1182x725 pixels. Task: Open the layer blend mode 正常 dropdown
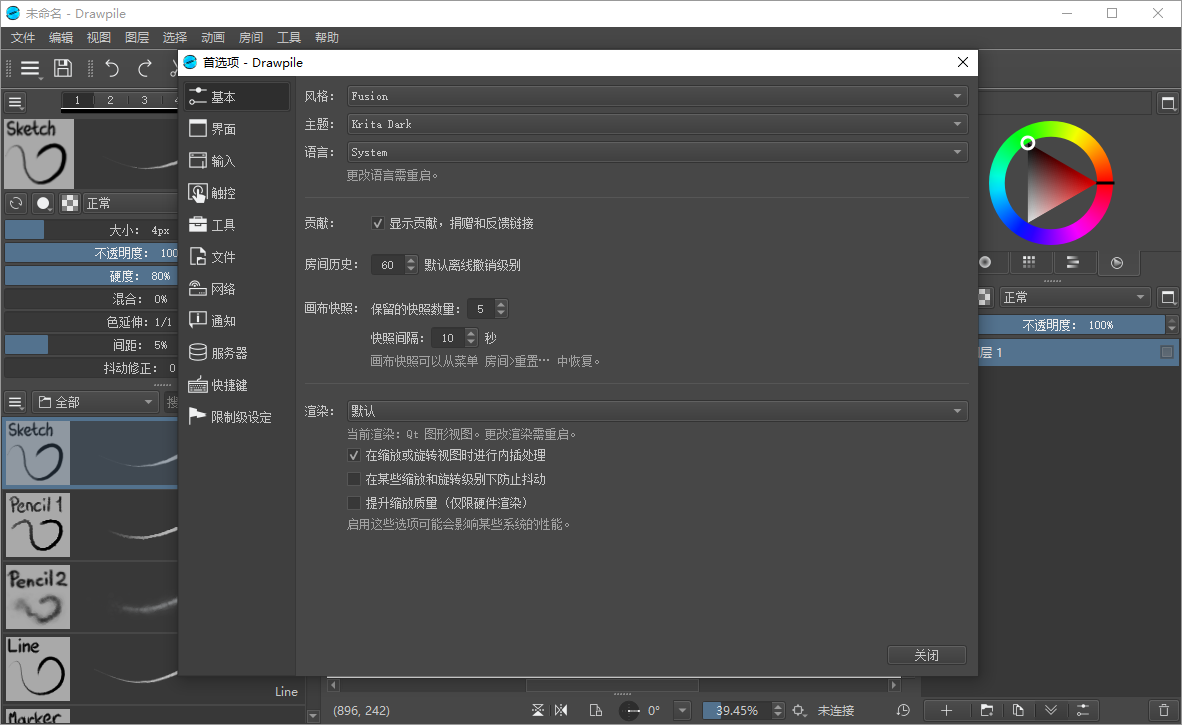click(1074, 298)
